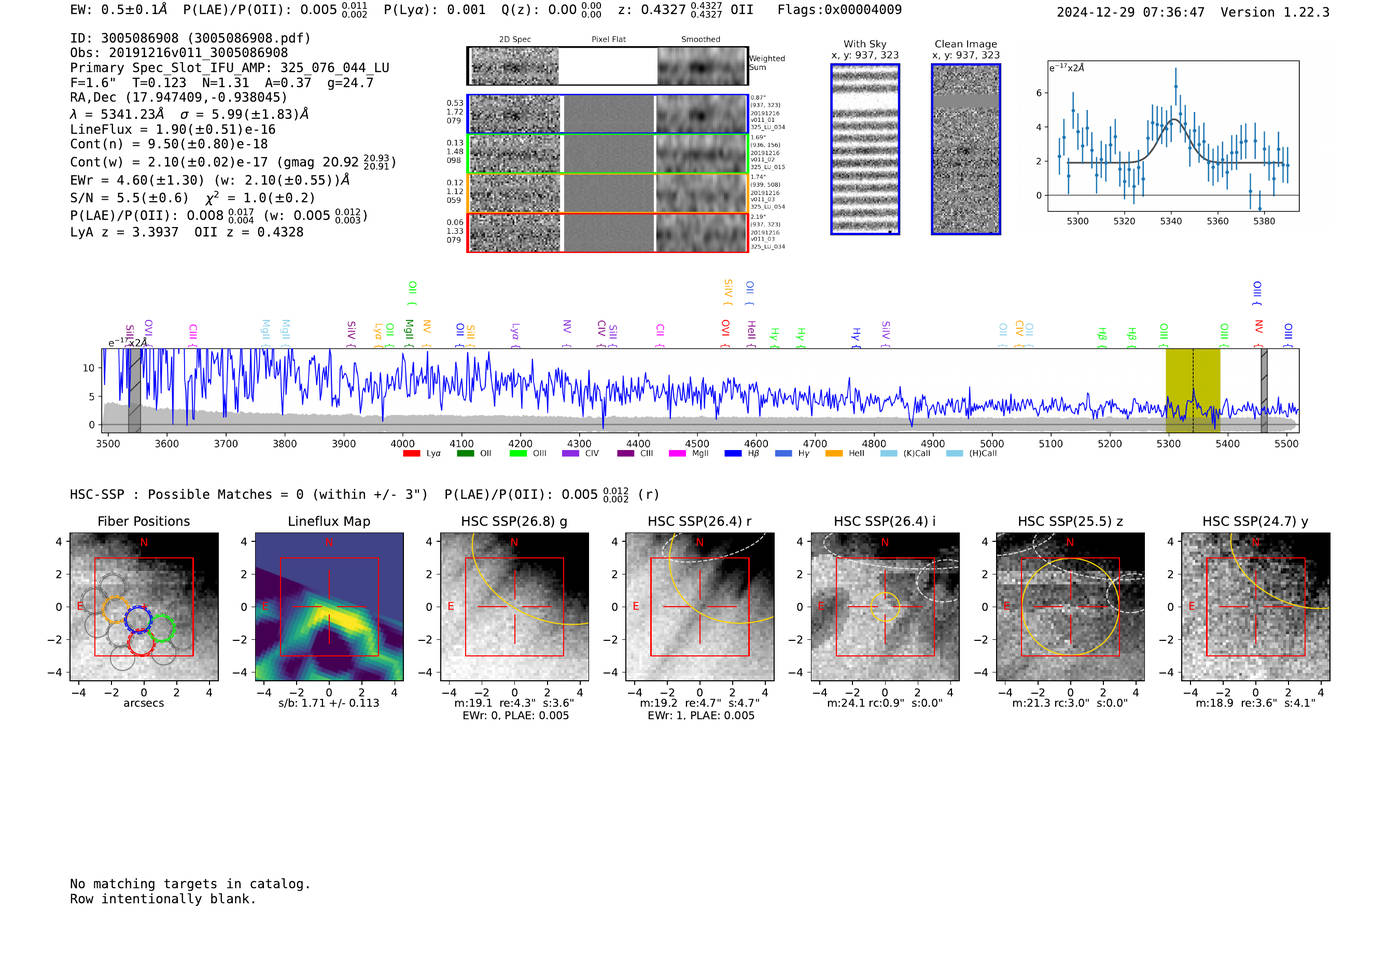The width and height of the screenshot is (1400, 953).
Task: Open the Fiber Positions panel image
Action: 144,607
